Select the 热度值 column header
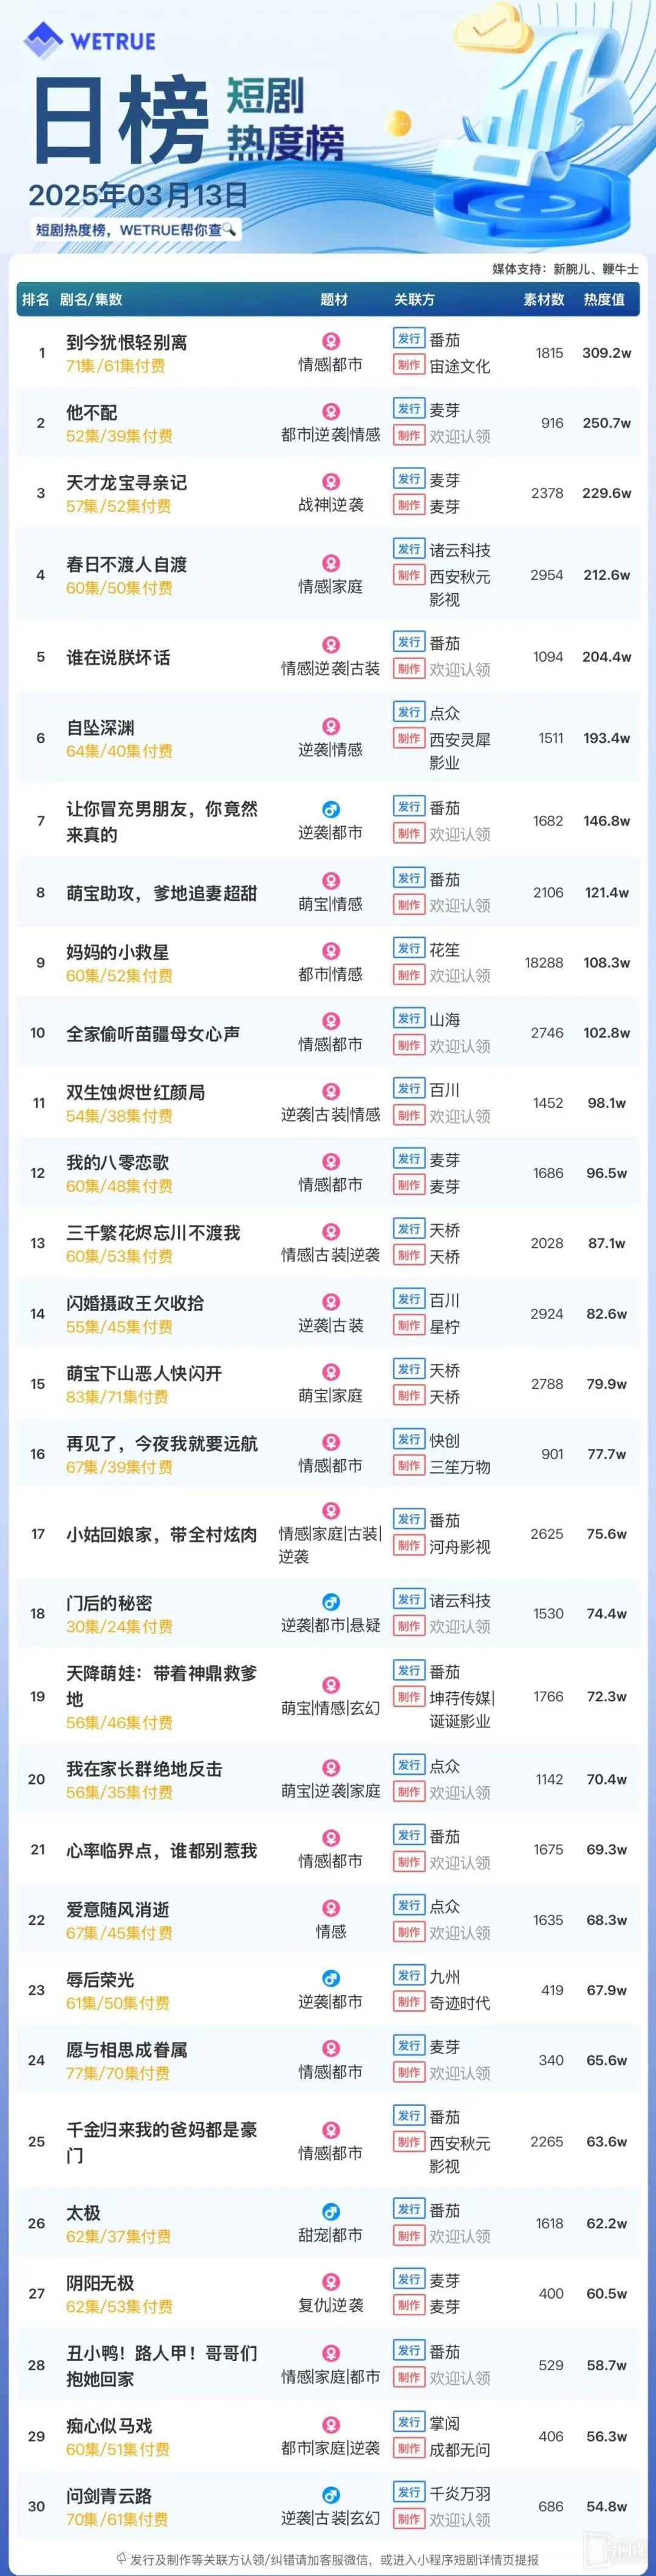The width and height of the screenshot is (656, 2576). 604,299
